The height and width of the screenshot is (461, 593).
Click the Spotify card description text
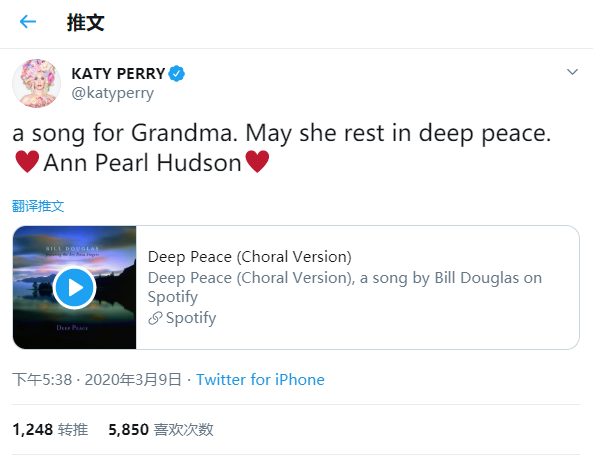[345, 287]
